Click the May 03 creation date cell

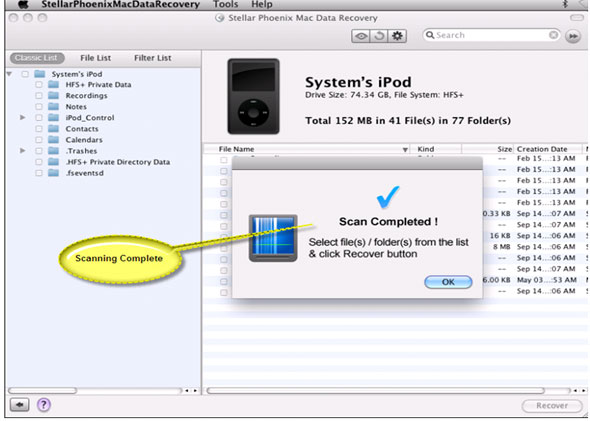tap(546, 280)
